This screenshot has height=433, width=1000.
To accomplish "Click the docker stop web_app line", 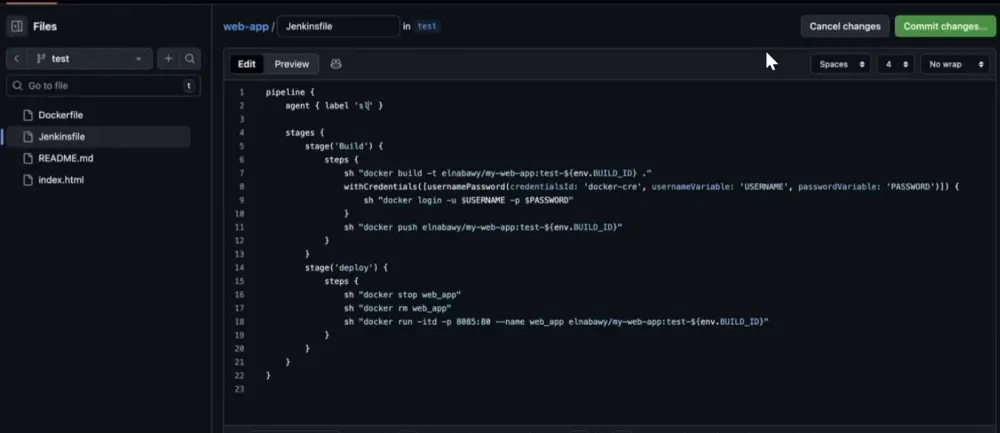I will pyautogui.click(x=402, y=295).
